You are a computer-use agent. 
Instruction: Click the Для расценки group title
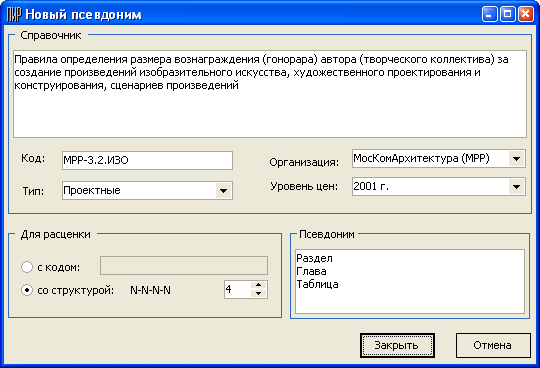point(55,234)
